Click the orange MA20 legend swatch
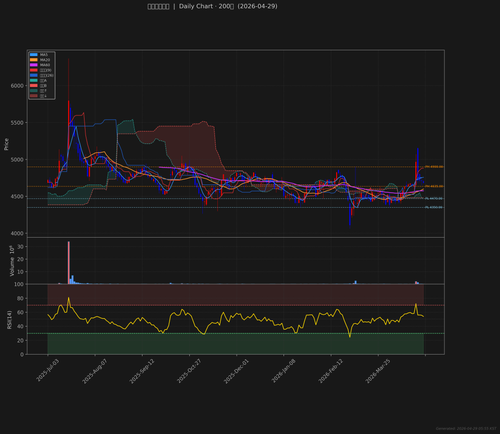500x434 pixels. pos(34,60)
